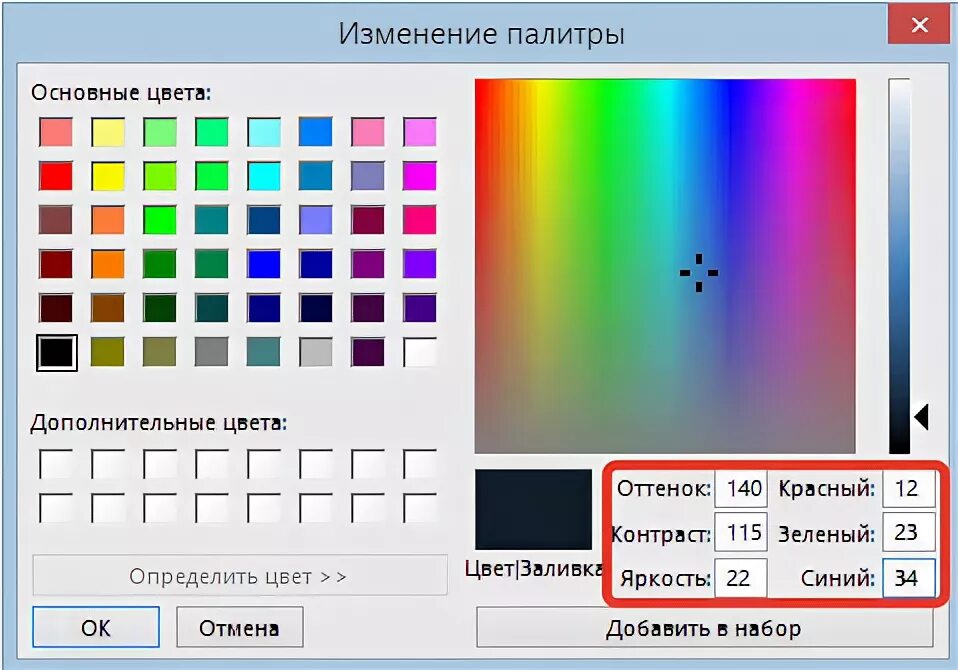Select the pink swatch in first row

368,133
